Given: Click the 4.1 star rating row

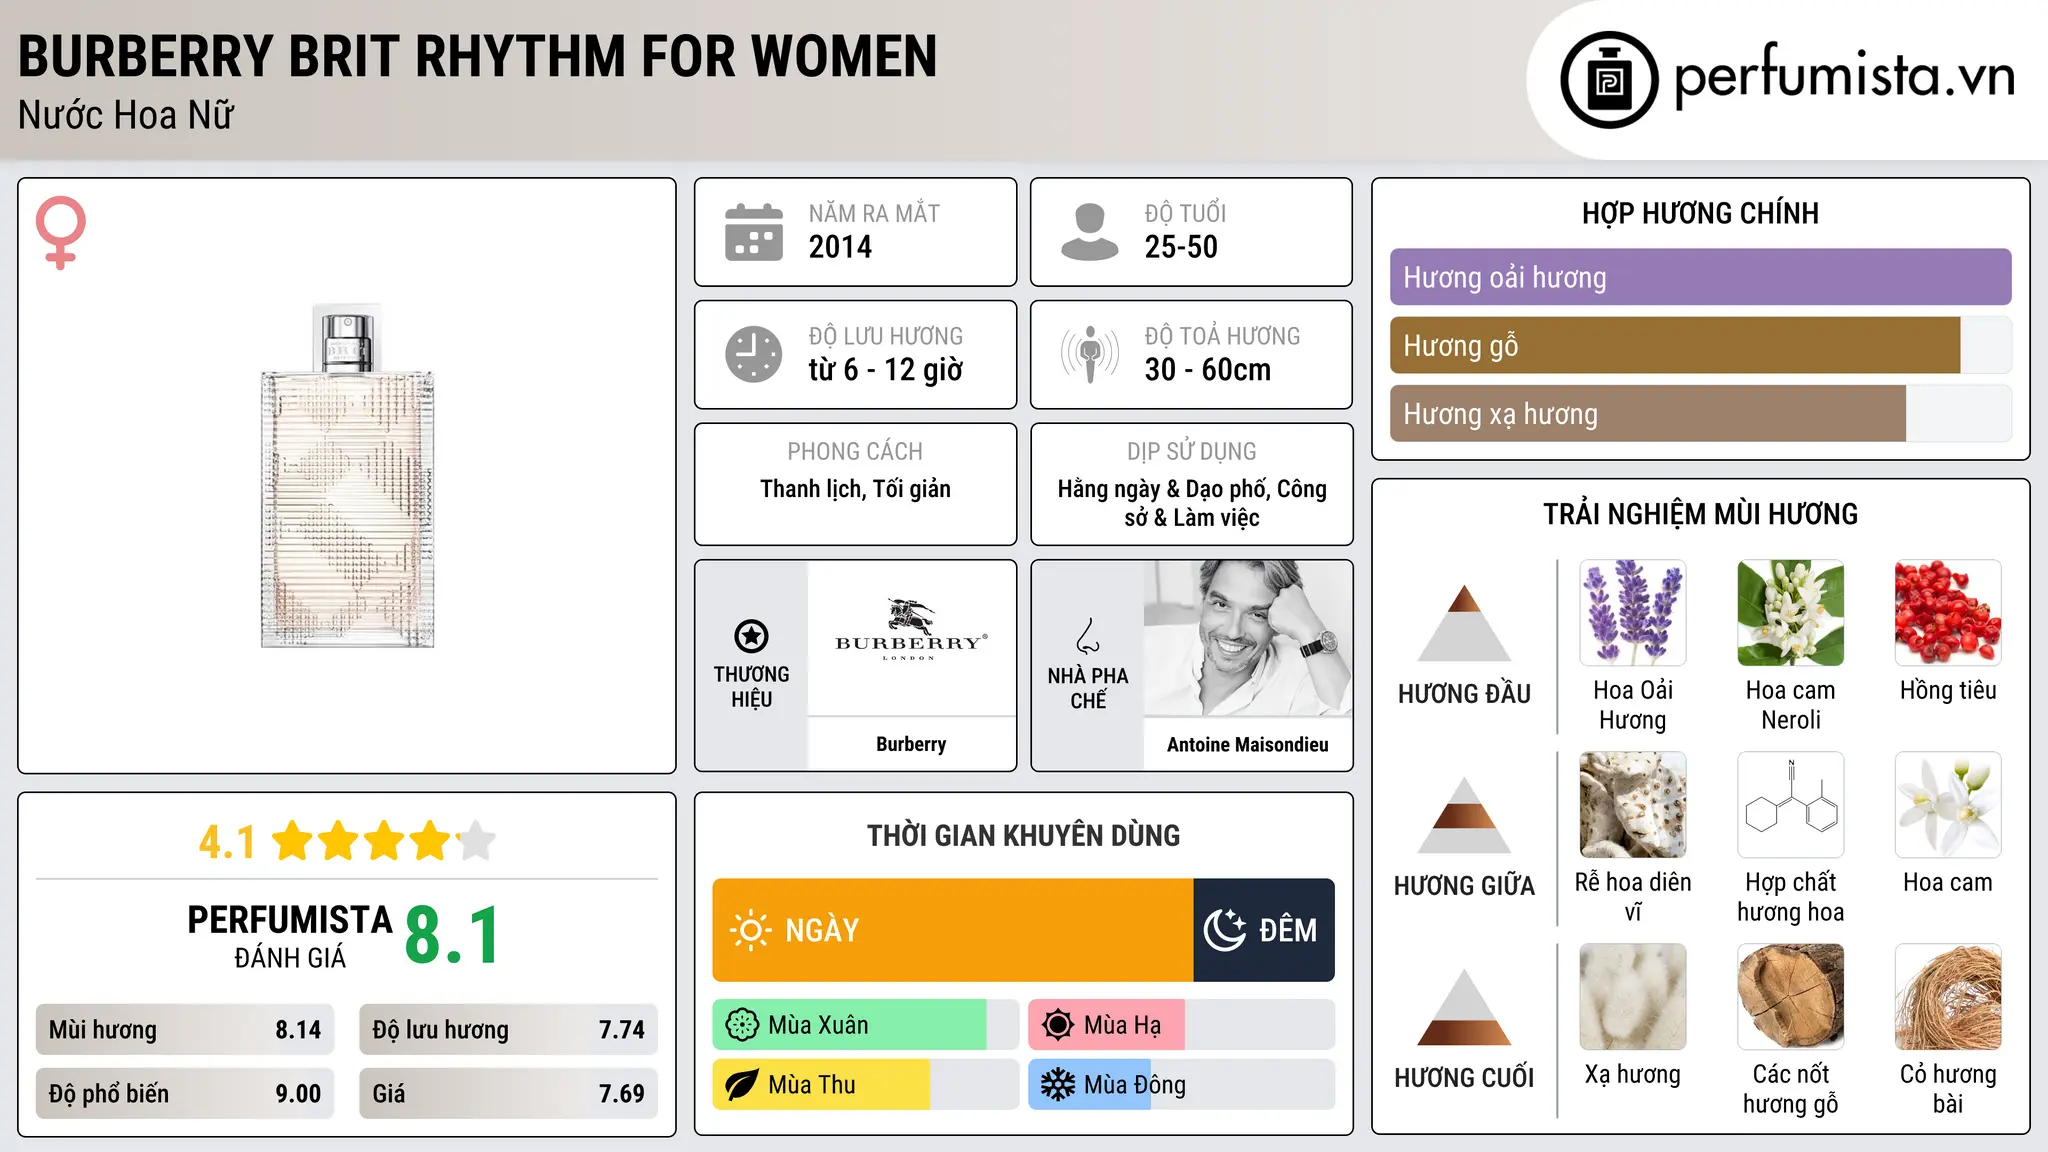Looking at the screenshot, I should tap(347, 841).
